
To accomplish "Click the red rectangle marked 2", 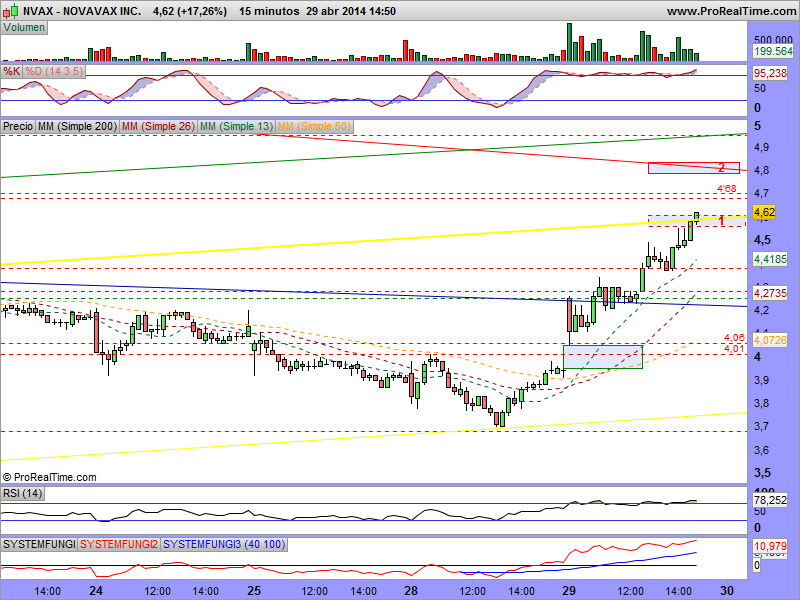I will click(x=693, y=167).
